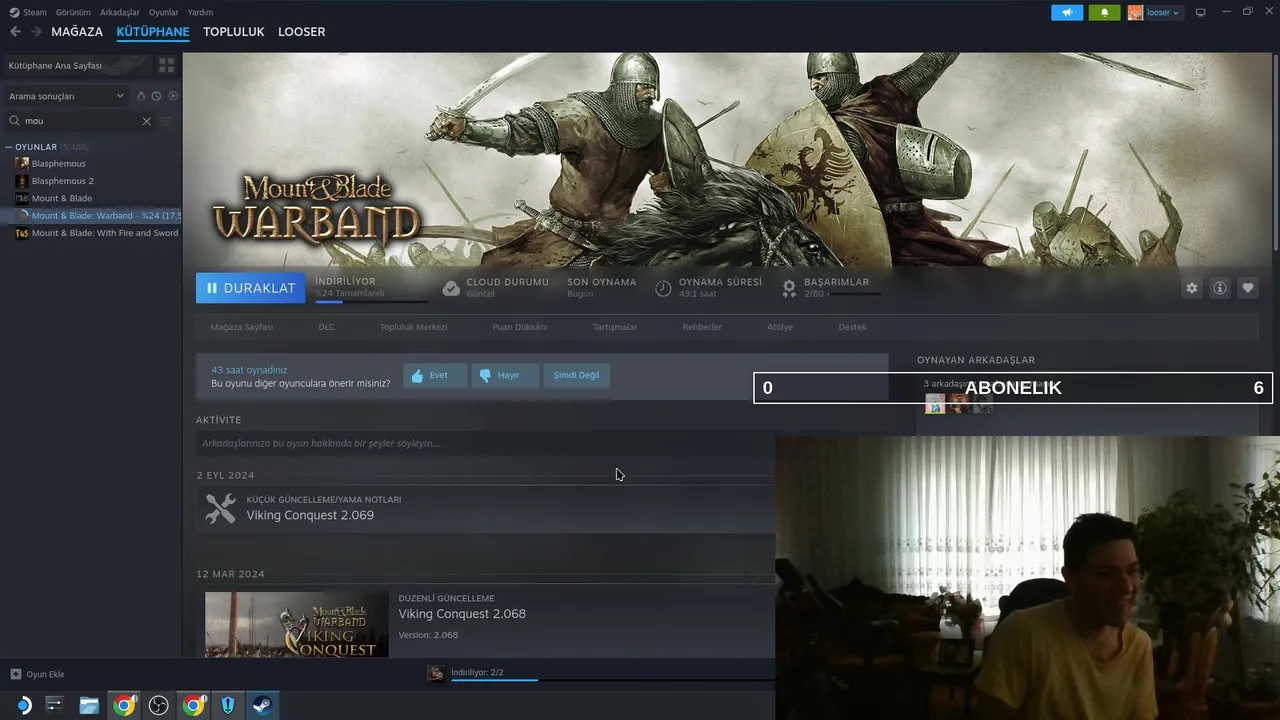
Task: Pause download with DURAKLAT button
Action: pos(250,288)
